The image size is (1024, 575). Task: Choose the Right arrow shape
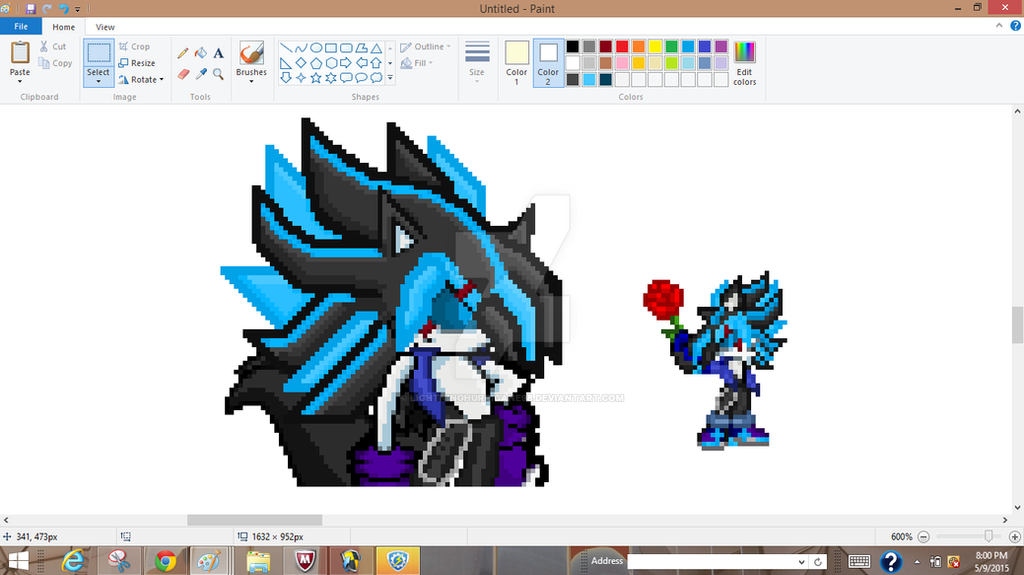346,63
